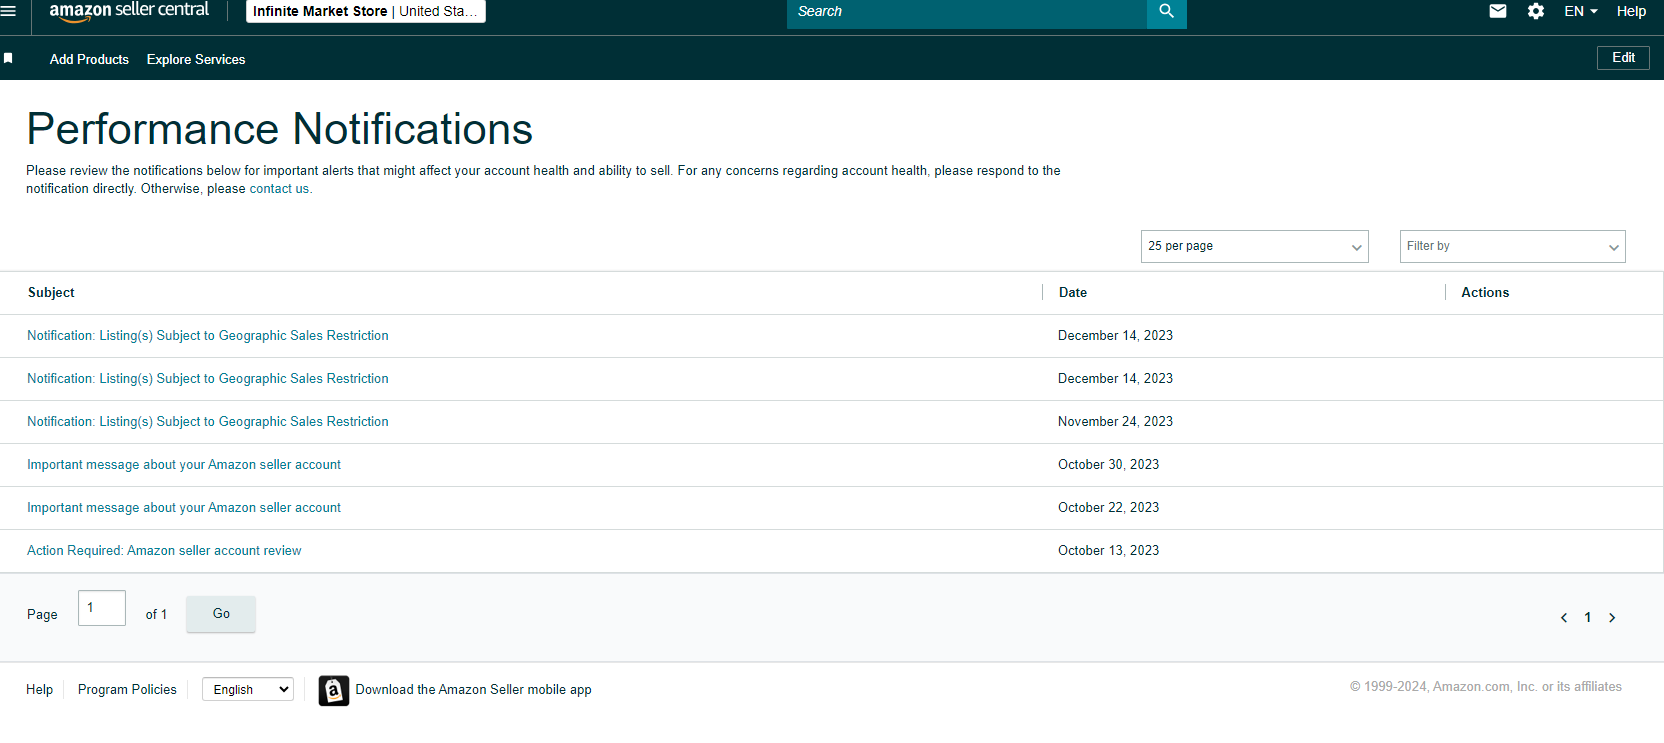Image resolution: width=1664 pixels, height=743 pixels.
Task: Click the bookmark flag icon
Action: coord(8,58)
